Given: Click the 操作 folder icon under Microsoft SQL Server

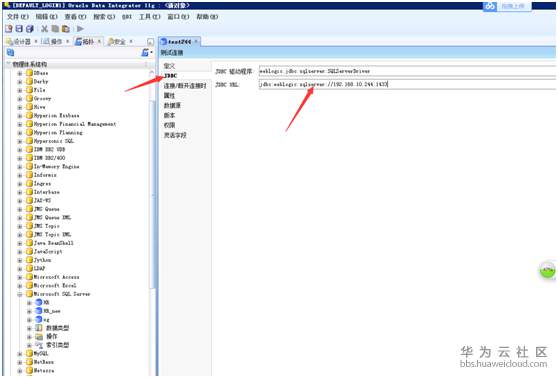Looking at the screenshot, I should pyautogui.click(x=39, y=336).
